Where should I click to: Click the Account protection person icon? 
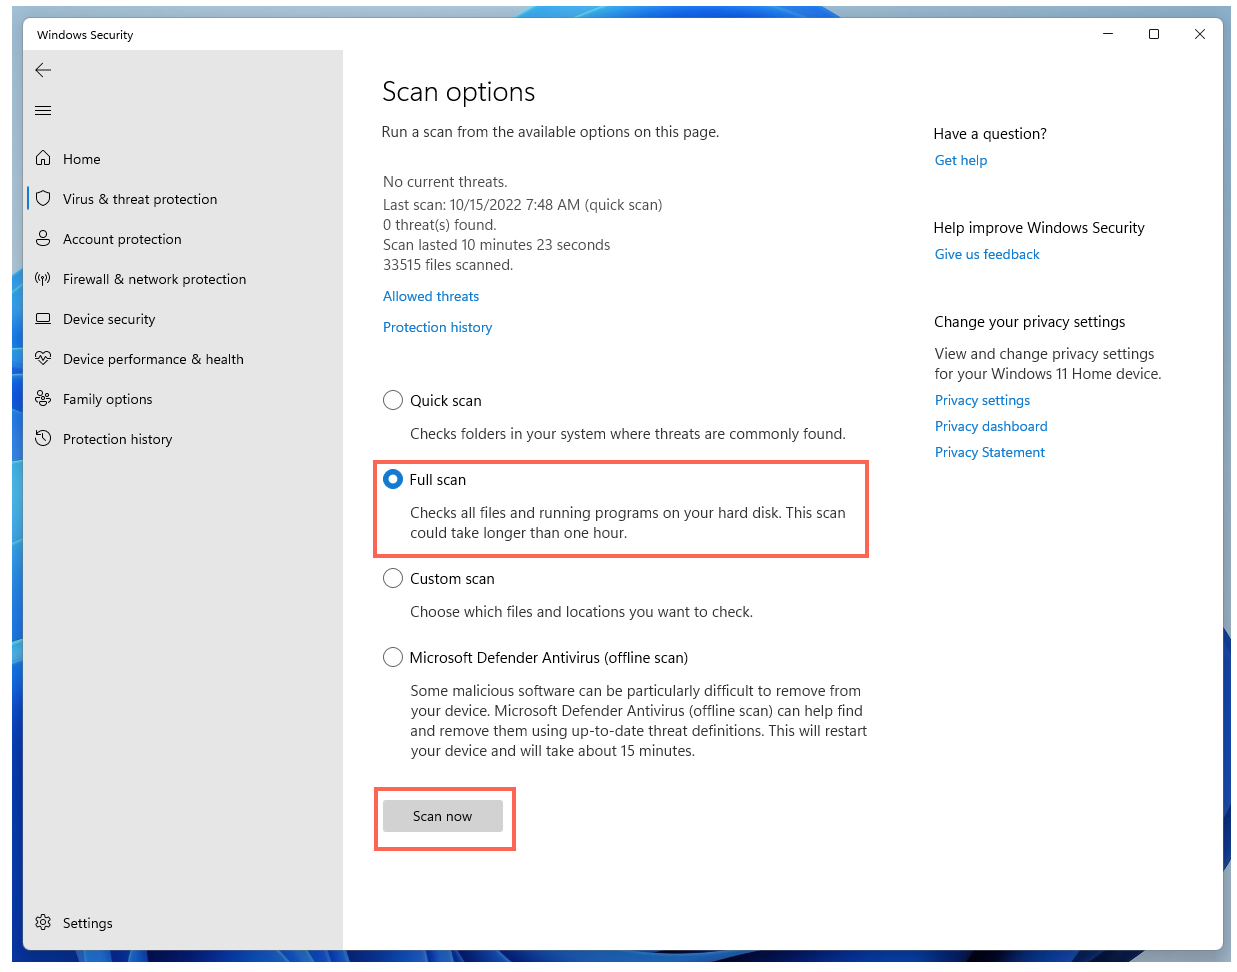(43, 238)
